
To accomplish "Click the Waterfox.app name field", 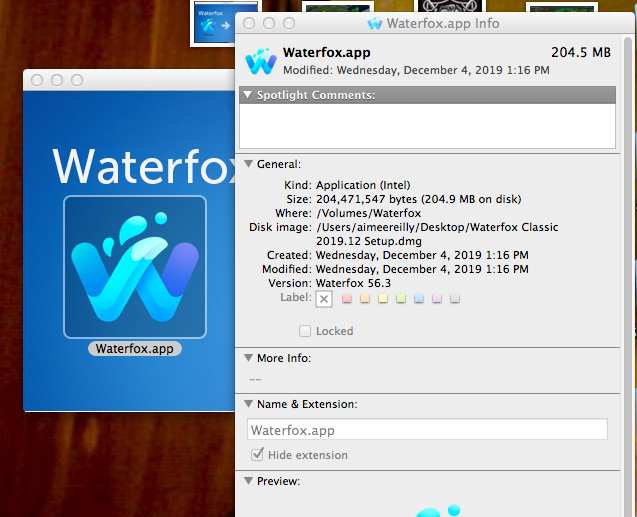I will pos(427,429).
